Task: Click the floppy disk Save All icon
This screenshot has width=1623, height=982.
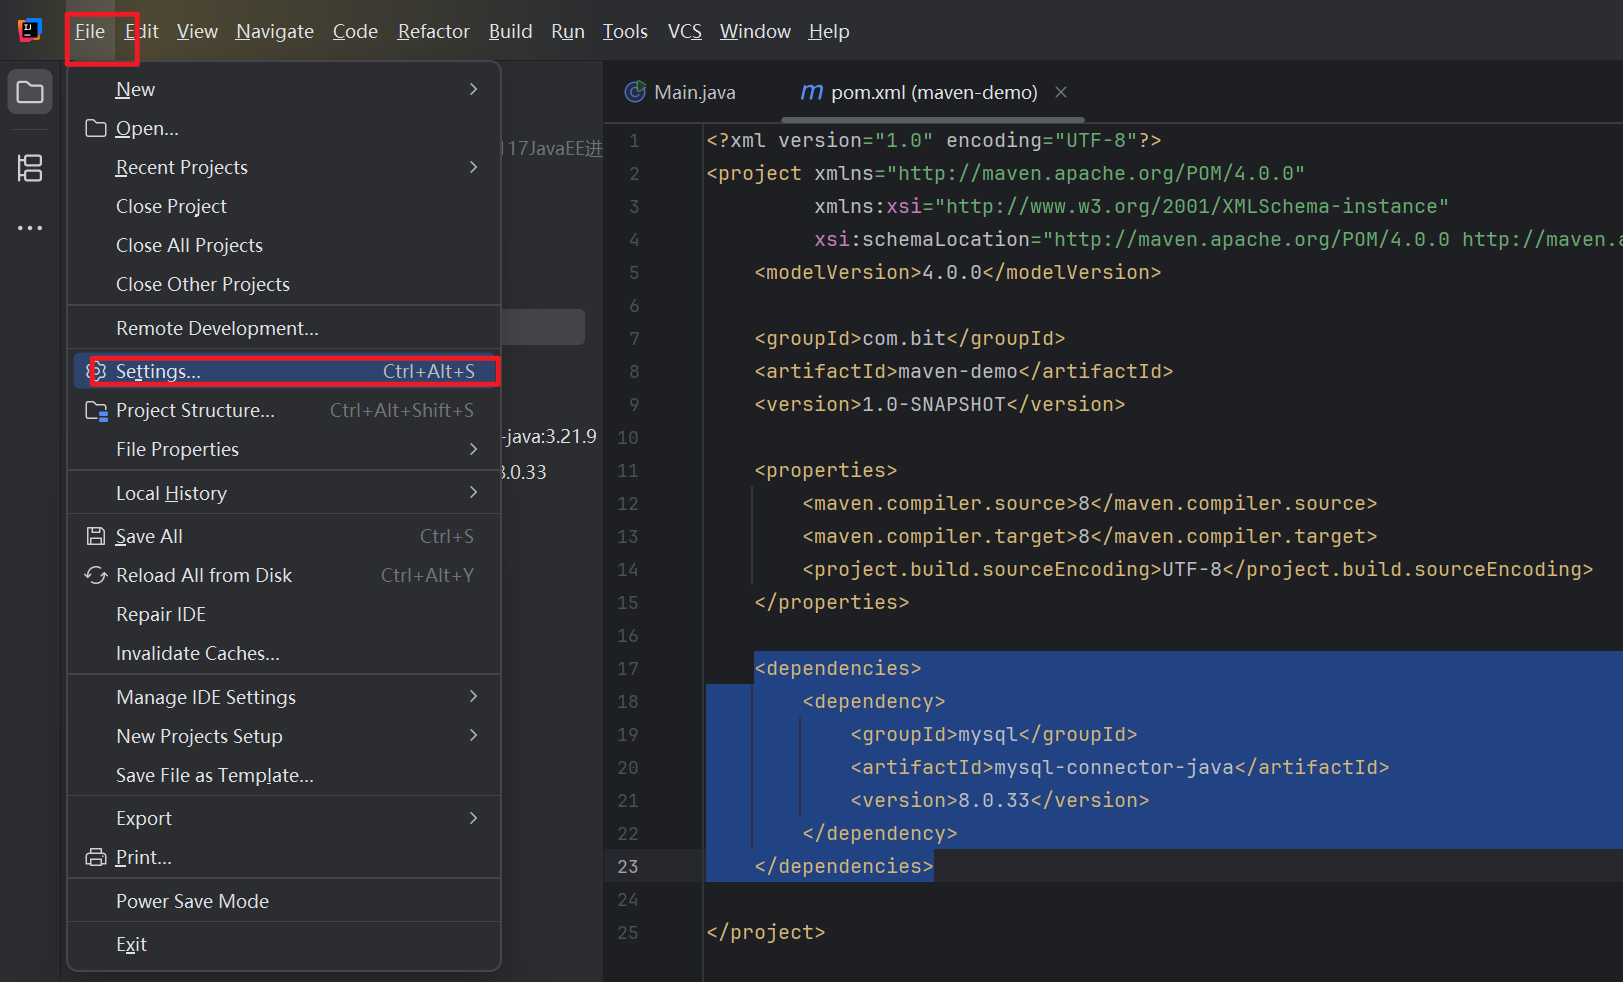Action: tap(96, 536)
